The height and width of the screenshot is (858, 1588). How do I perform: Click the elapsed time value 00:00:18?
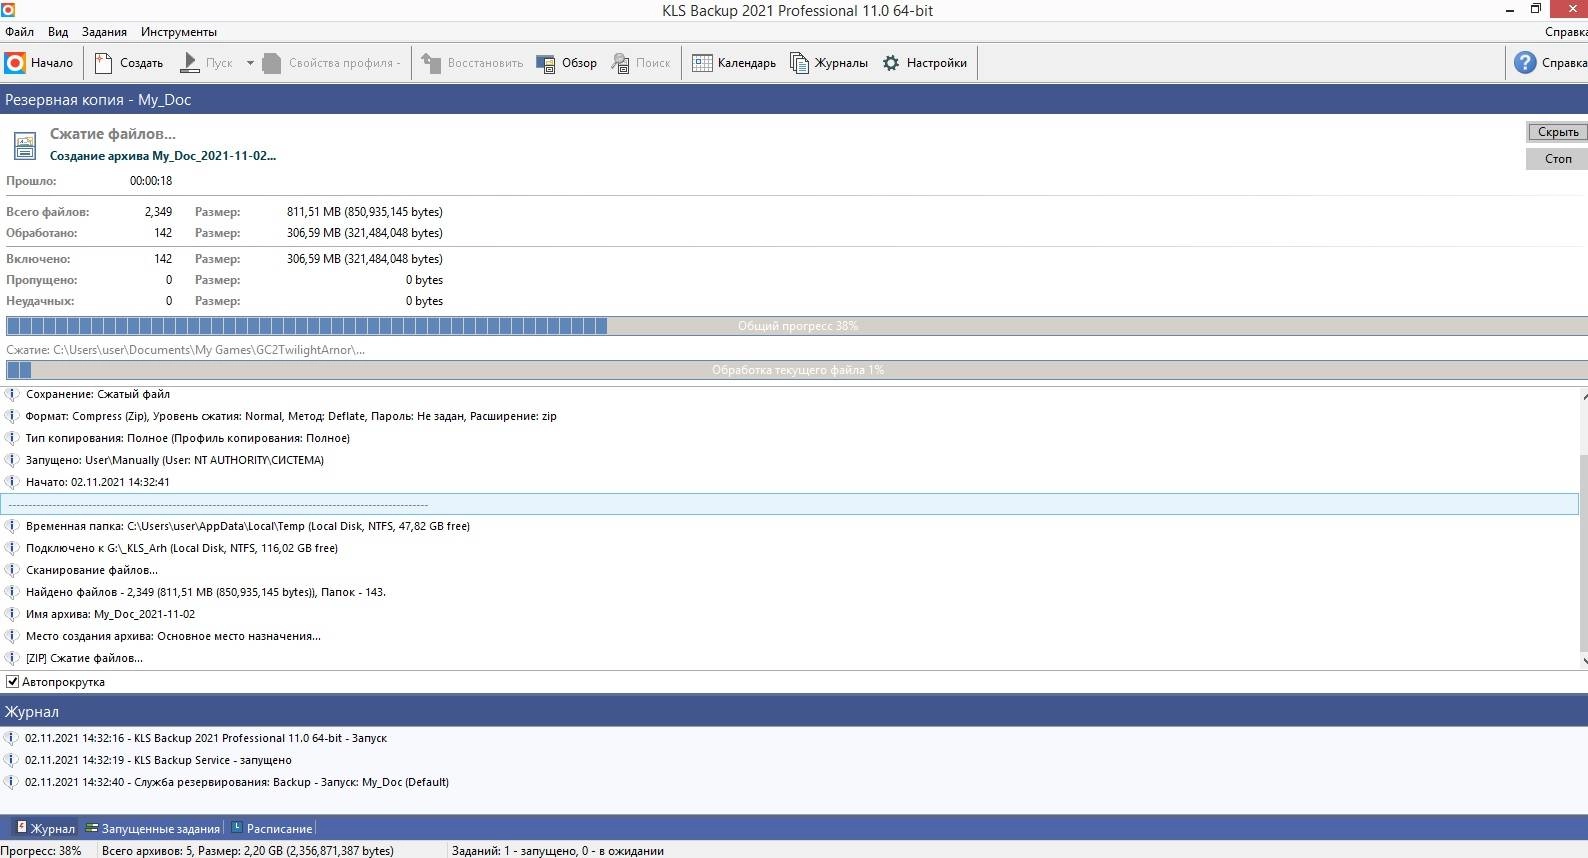click(151, 181)
